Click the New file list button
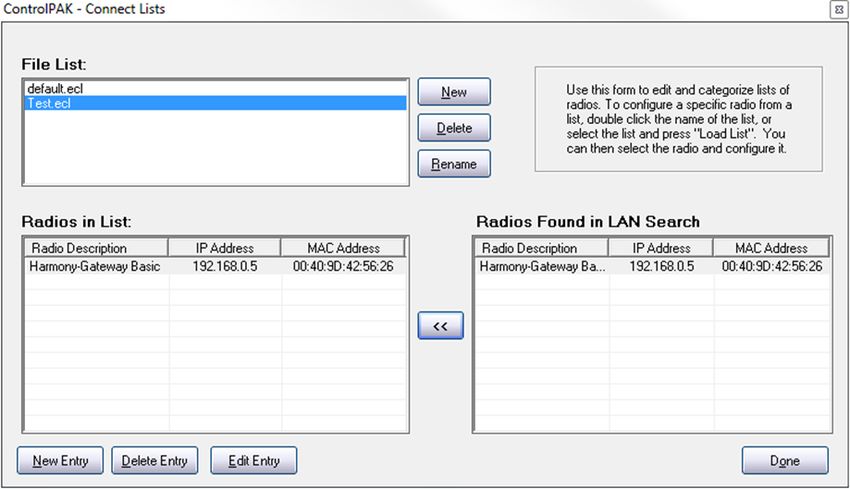The width and height of the screenshot is (850, 489). [454, 92]
